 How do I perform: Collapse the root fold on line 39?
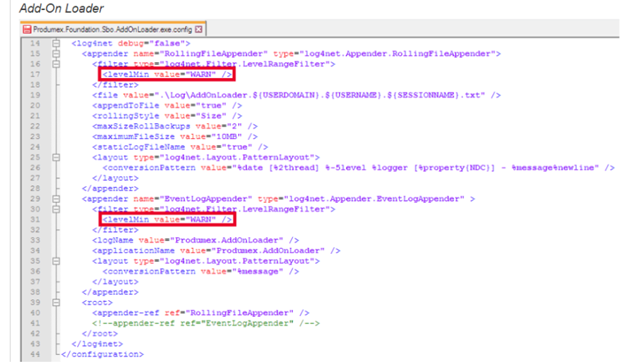click(x=56, y=302)
